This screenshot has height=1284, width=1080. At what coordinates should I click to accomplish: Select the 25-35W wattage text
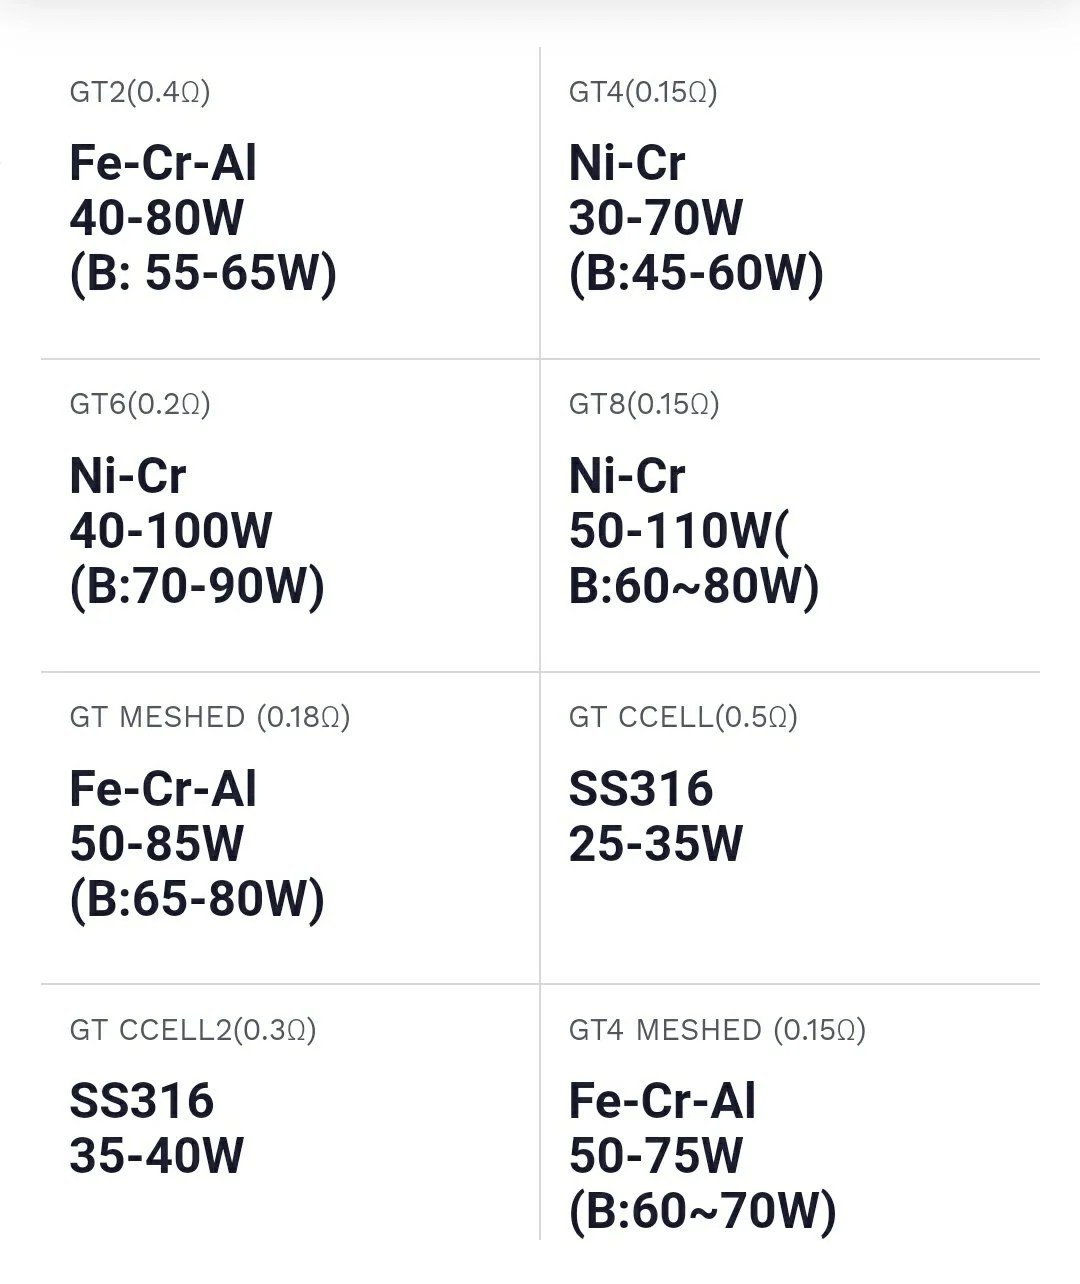coord(656,844)
